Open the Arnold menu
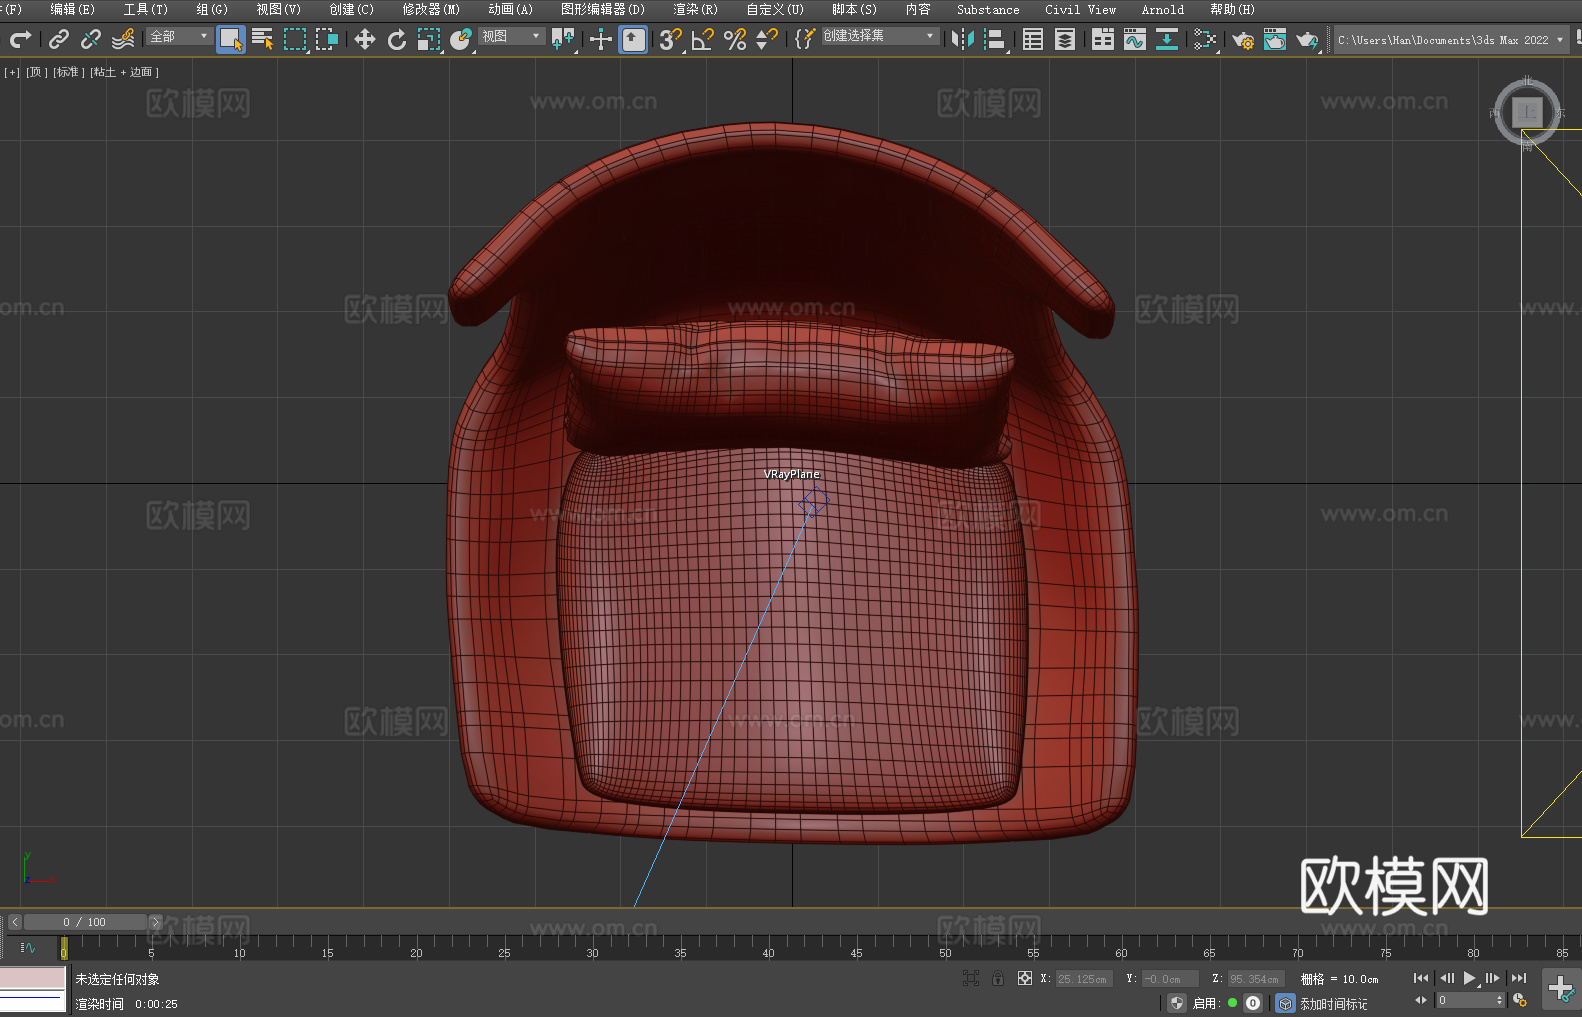 [1162, 9]
